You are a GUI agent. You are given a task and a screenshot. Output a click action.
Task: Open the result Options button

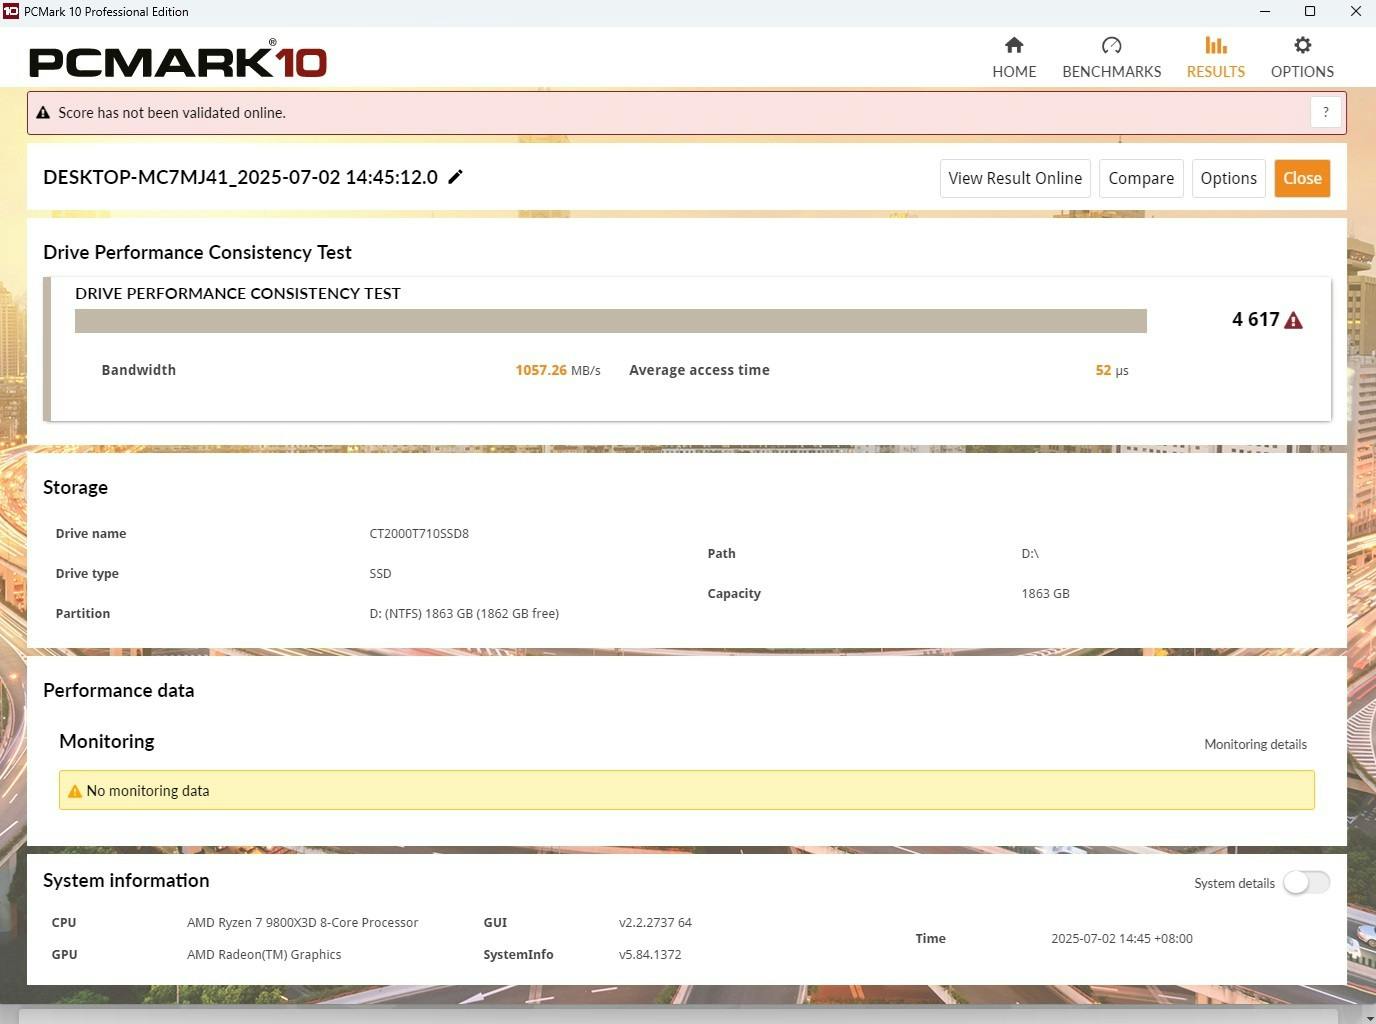[1228, 178]
